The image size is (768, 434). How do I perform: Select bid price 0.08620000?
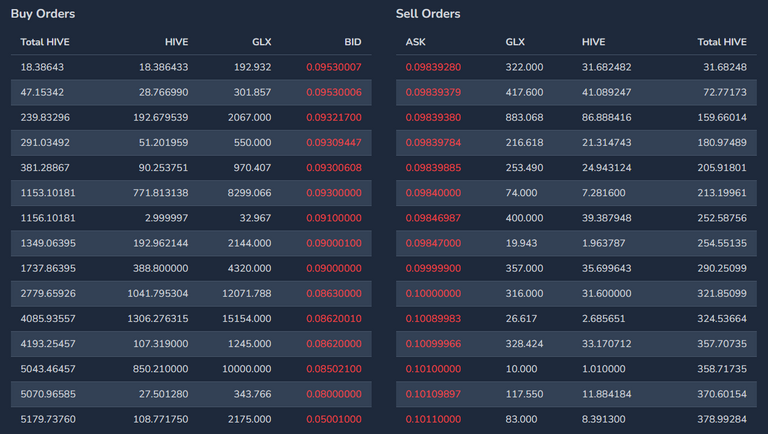point(334,344)
